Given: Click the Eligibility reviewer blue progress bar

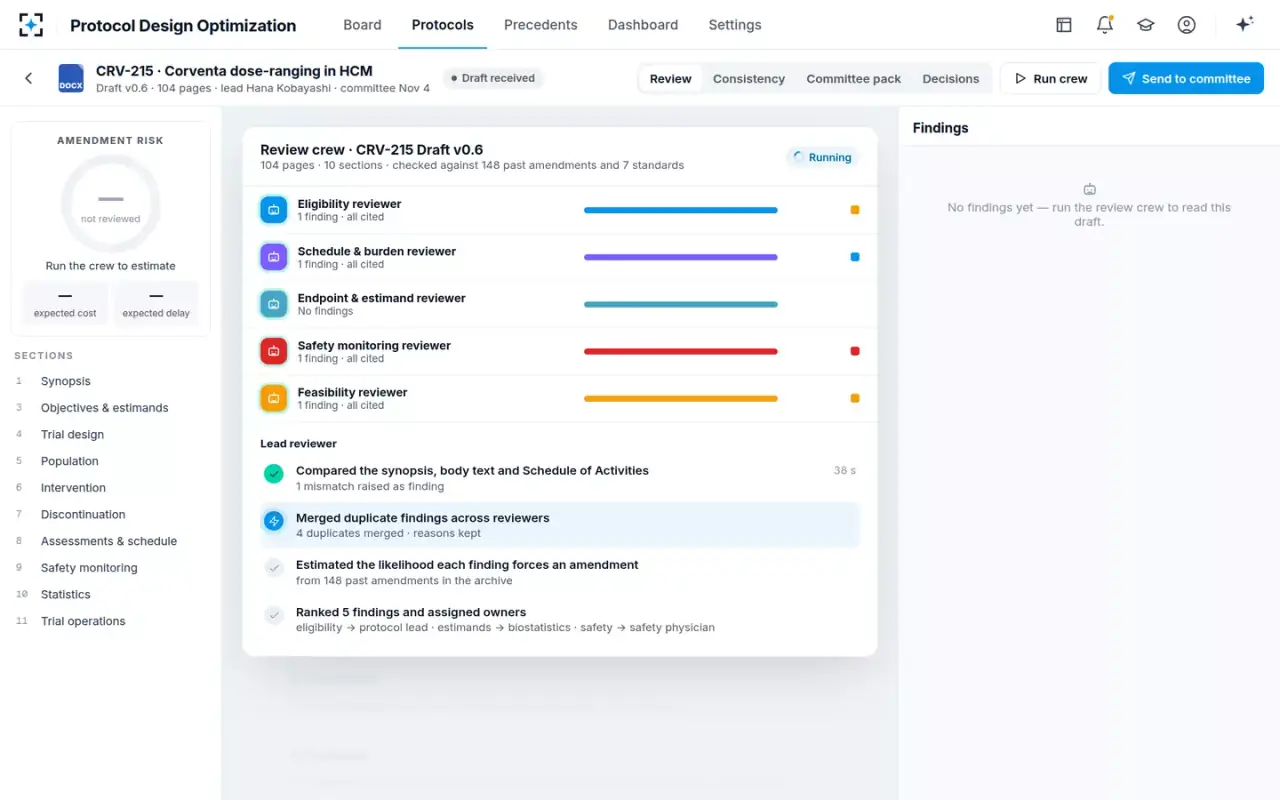Looking at the screenshot, I should [x=681, y=210].
